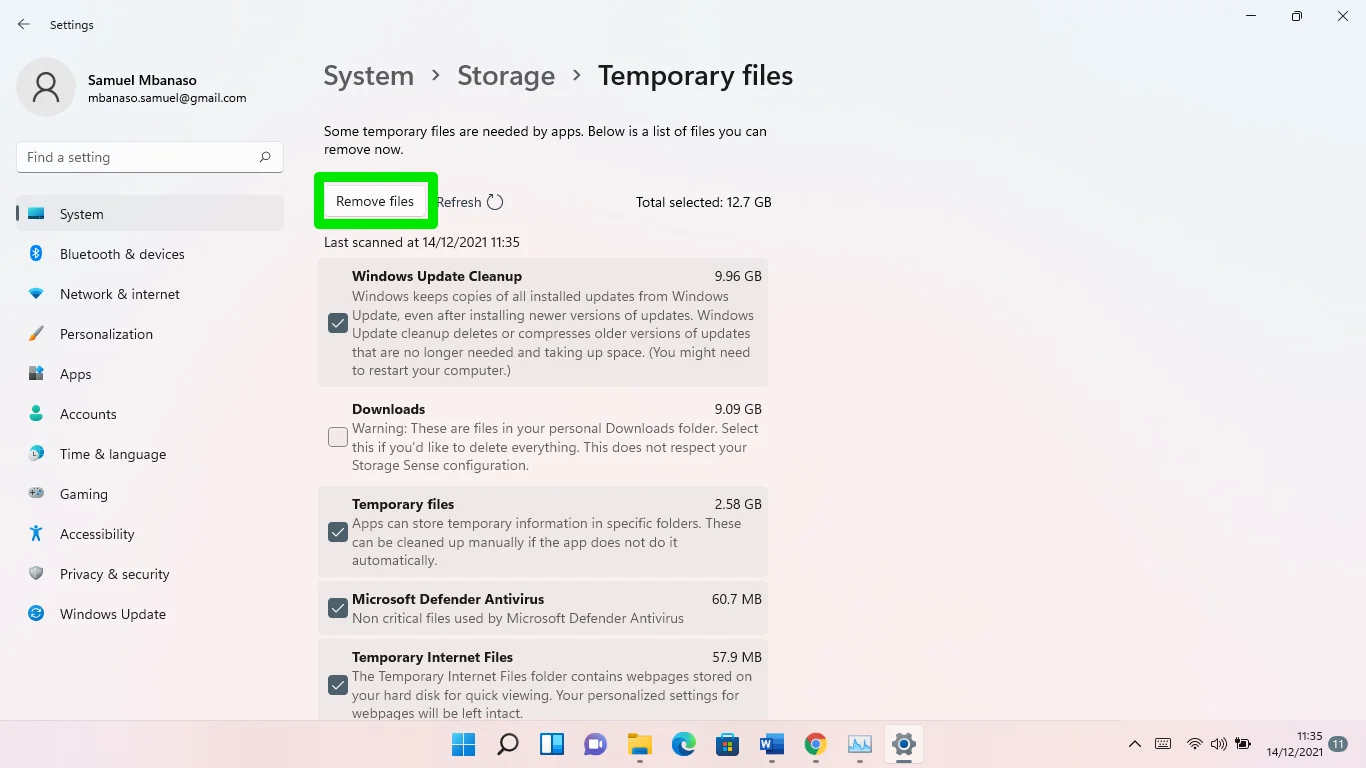Click Last scanned at 14/12/2021 11:35 text
Image resolution: width=1366 pixels, height=768 pixels.
click(x=422, y=242)
